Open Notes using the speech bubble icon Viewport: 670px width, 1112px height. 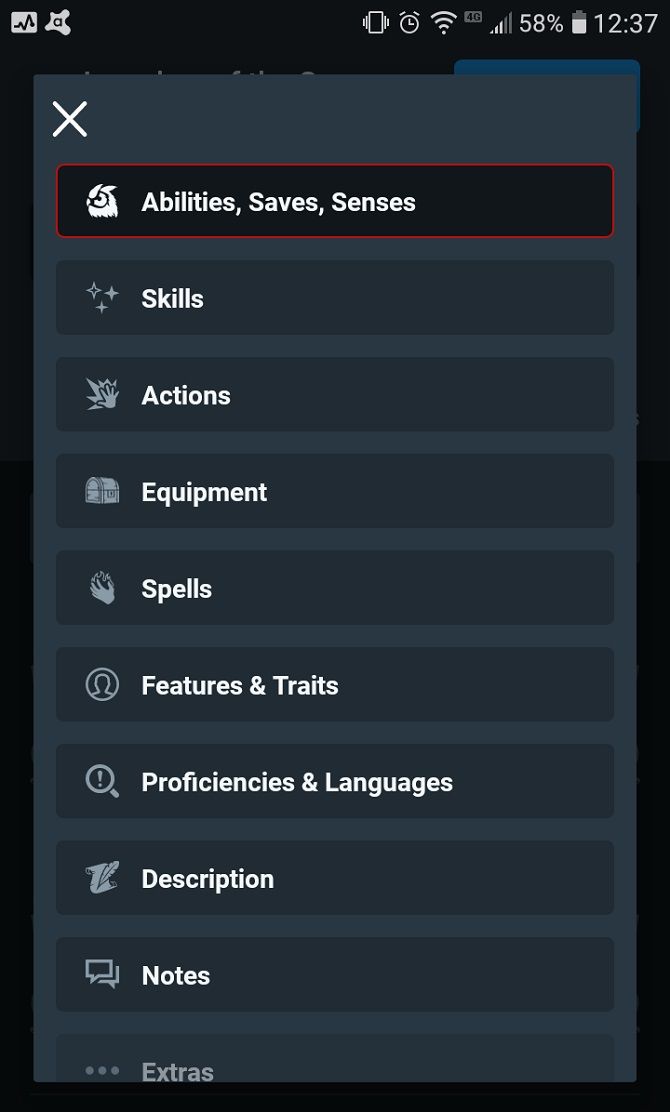tap(101, 975)
